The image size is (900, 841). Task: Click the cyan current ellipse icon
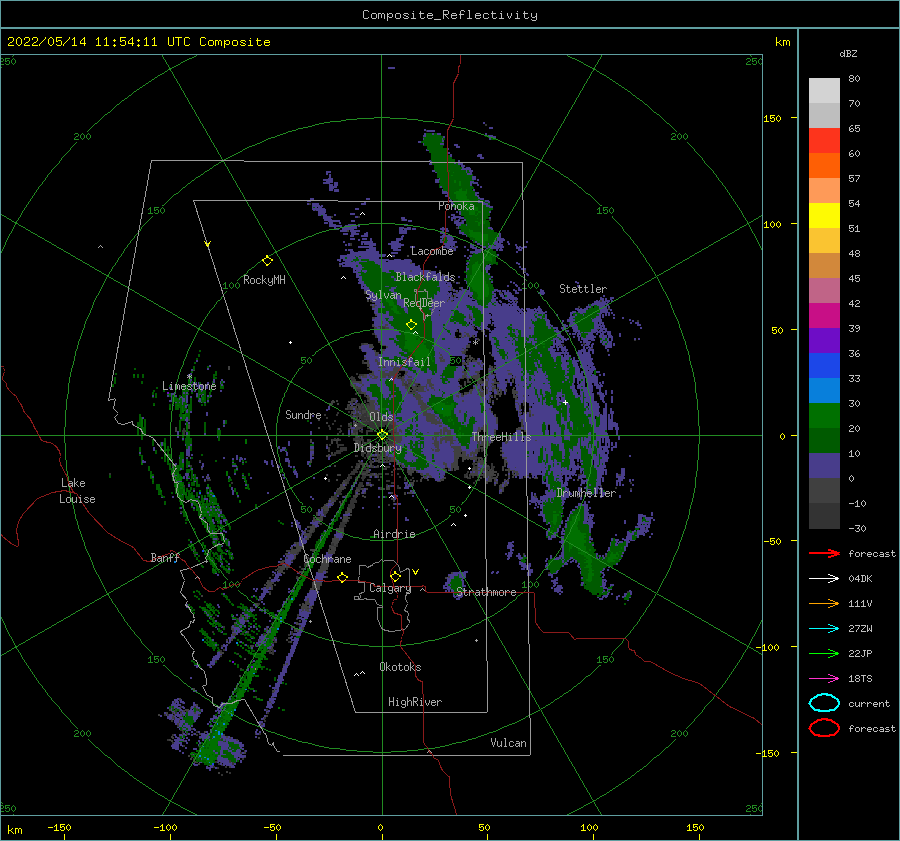824,703
